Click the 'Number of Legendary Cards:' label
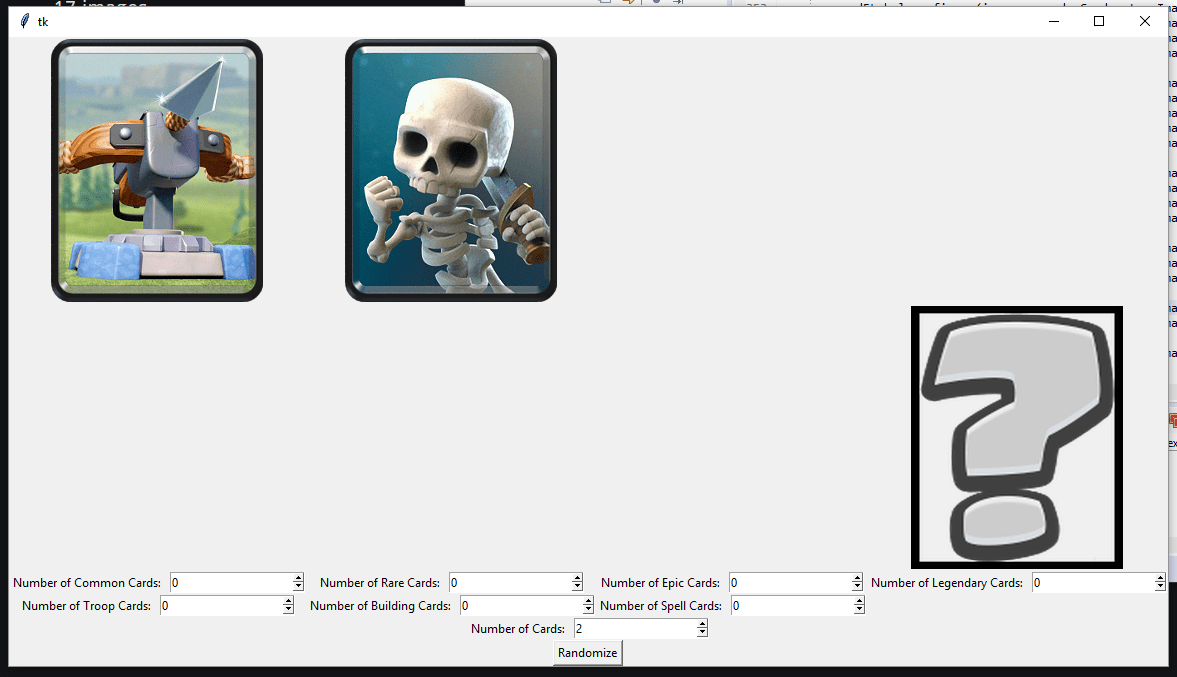The image size is (1177, 677). click(947, 583)
